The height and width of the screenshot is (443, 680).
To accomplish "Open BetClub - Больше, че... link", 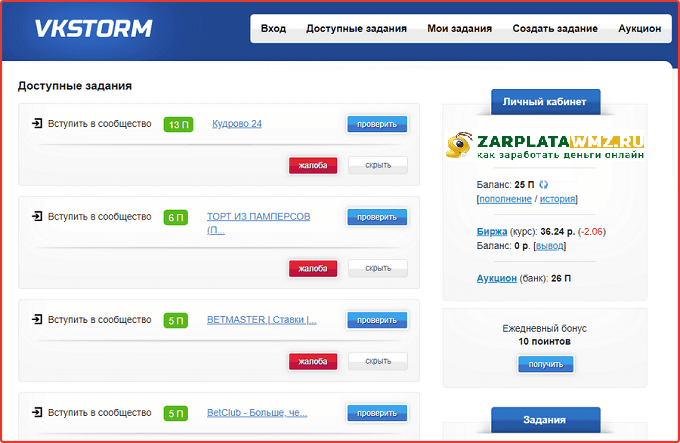I will coord(257,412).
